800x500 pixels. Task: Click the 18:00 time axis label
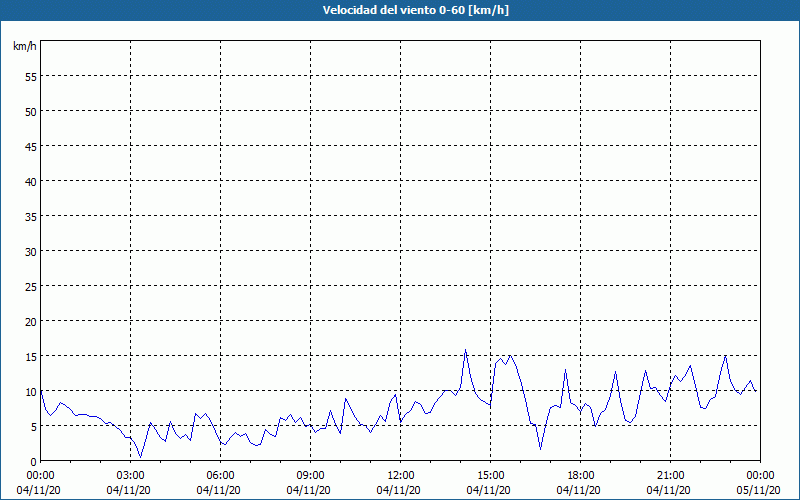(x=581, y=476)
